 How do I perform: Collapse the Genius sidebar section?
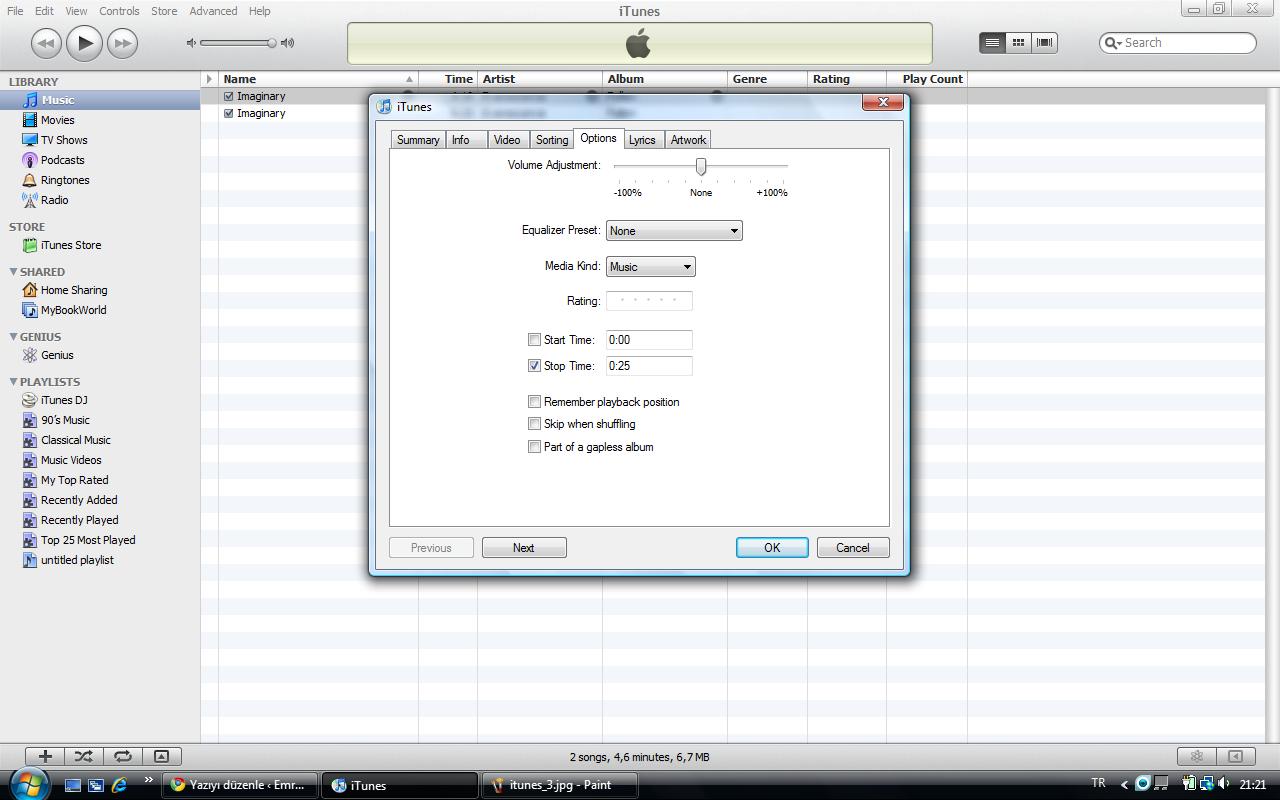pyautogui.click(x=13, y=337)
